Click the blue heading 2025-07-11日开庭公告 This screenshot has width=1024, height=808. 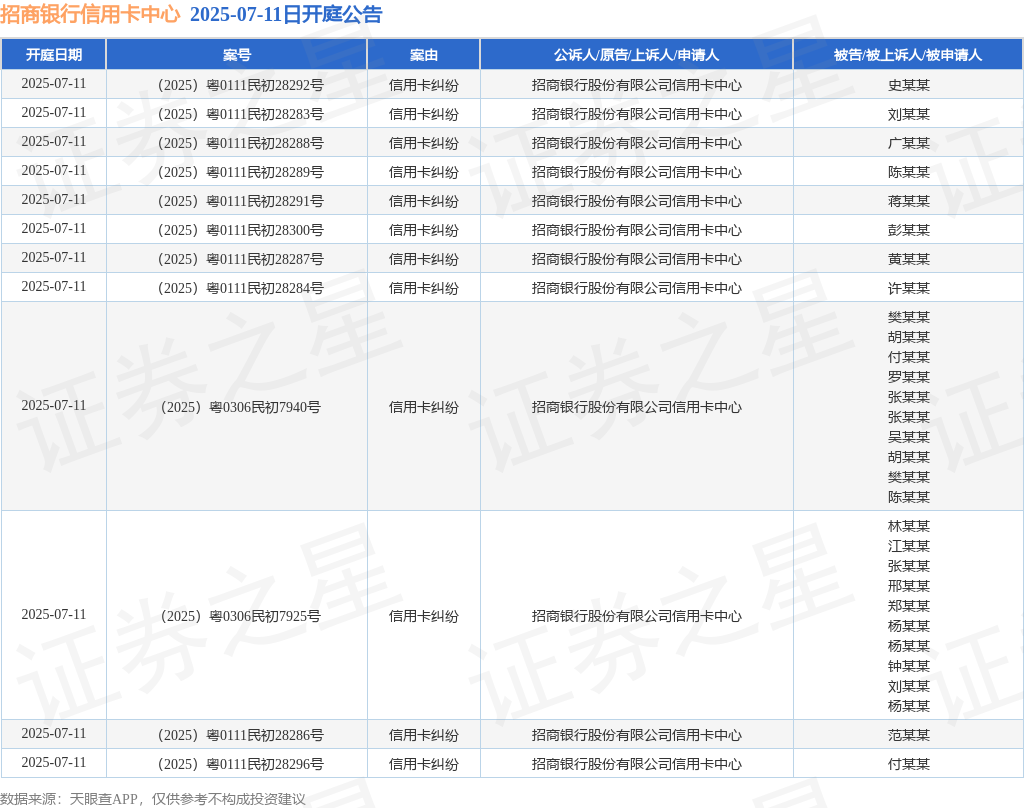286,14
